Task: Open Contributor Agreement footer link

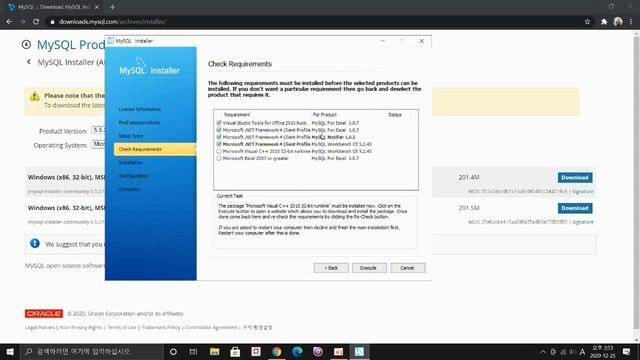Action: click(x=211, y=327)
